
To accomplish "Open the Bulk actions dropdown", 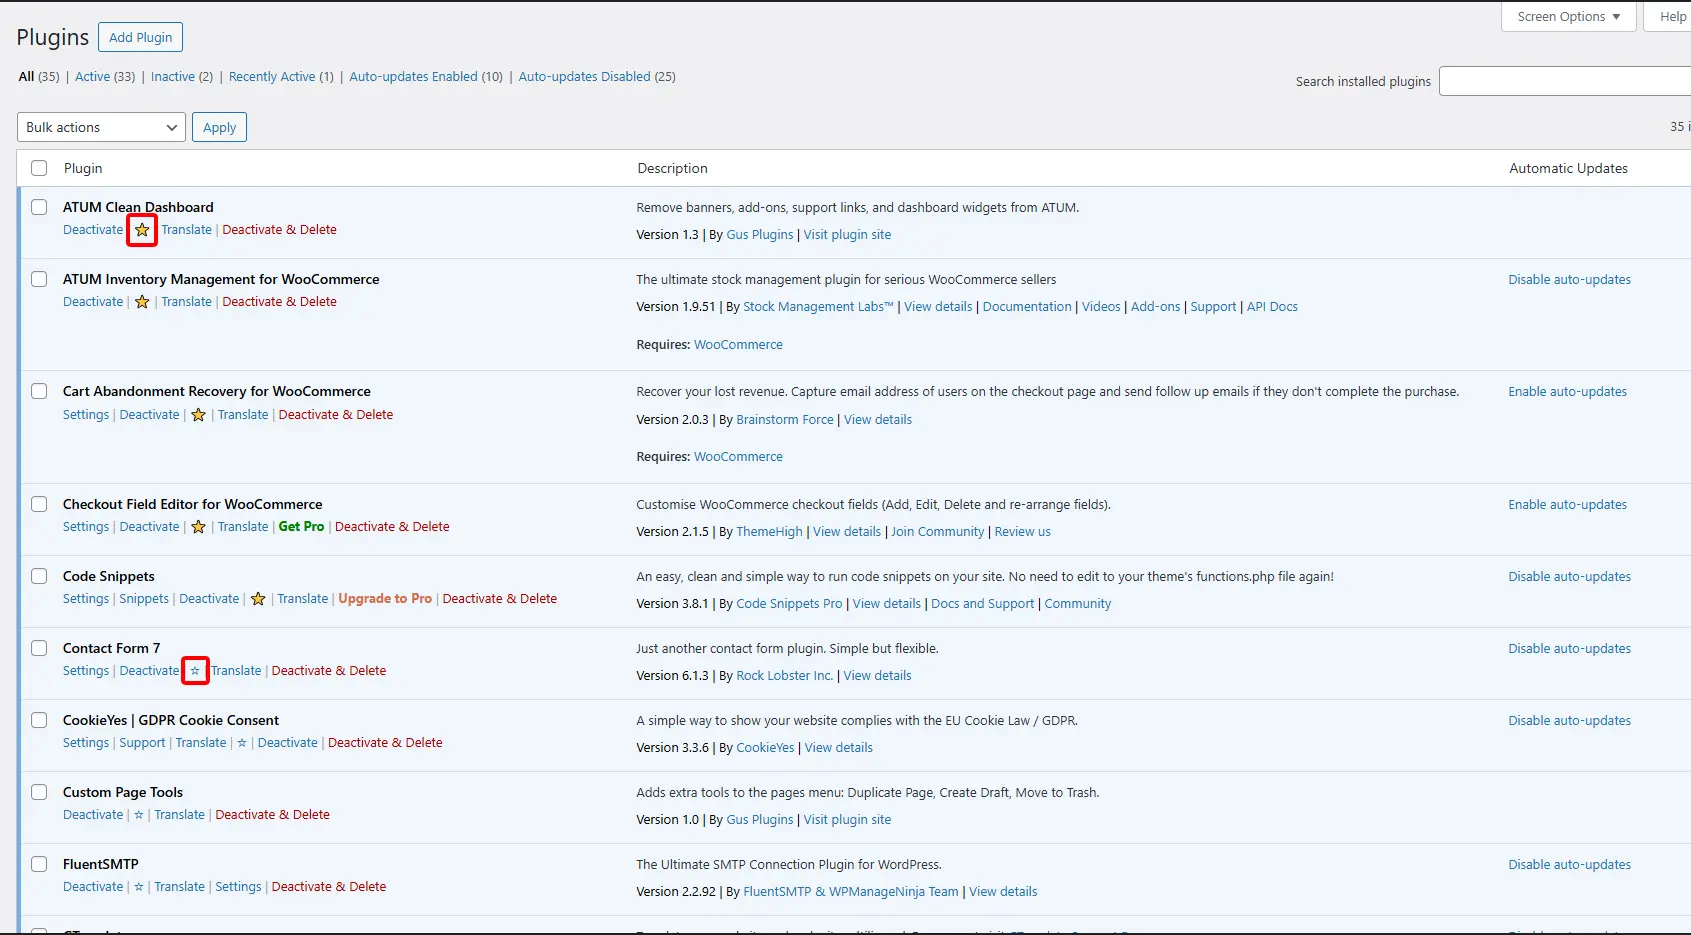I will point(101,127).
